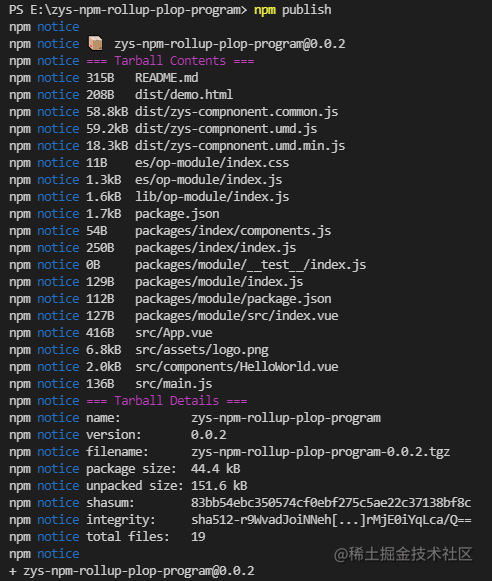Click 'dist/zys-compnonent.common.js' entry
492x581 pixels.
tap(236, 112)
